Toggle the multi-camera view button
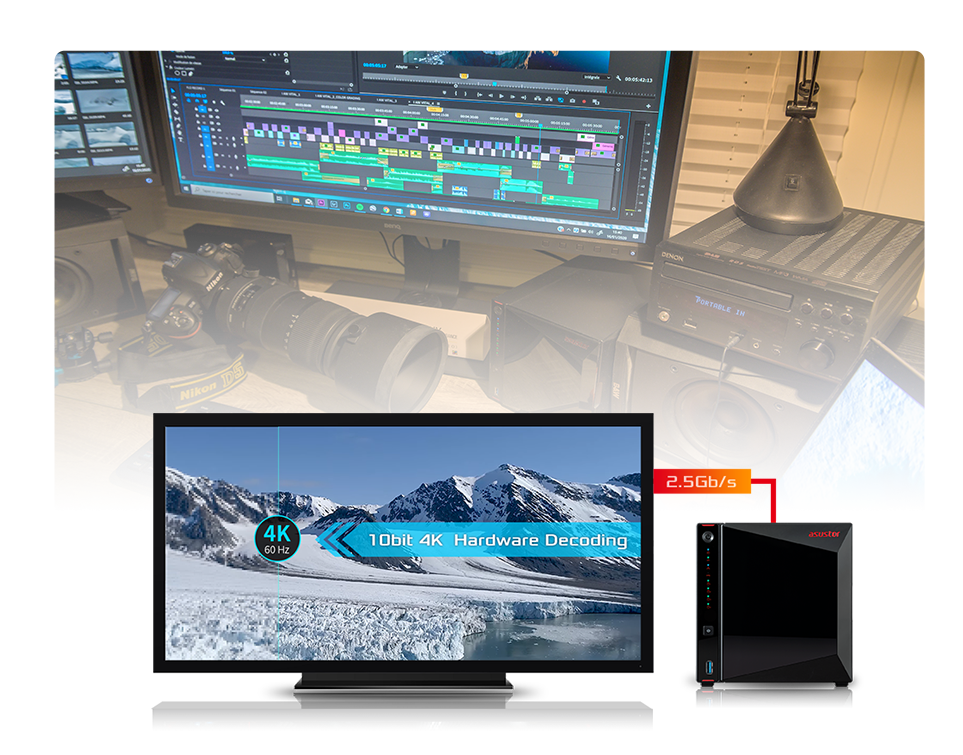The height and width of the screenshot is (755, 963). coord(596,102)
